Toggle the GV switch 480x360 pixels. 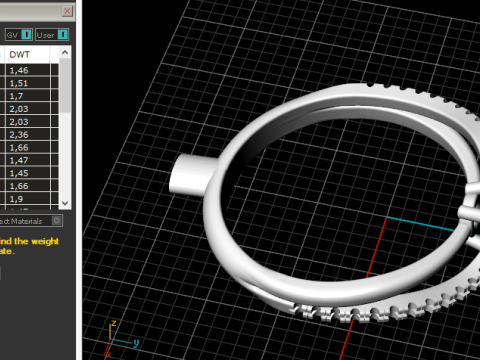click(x=19, y=35)
